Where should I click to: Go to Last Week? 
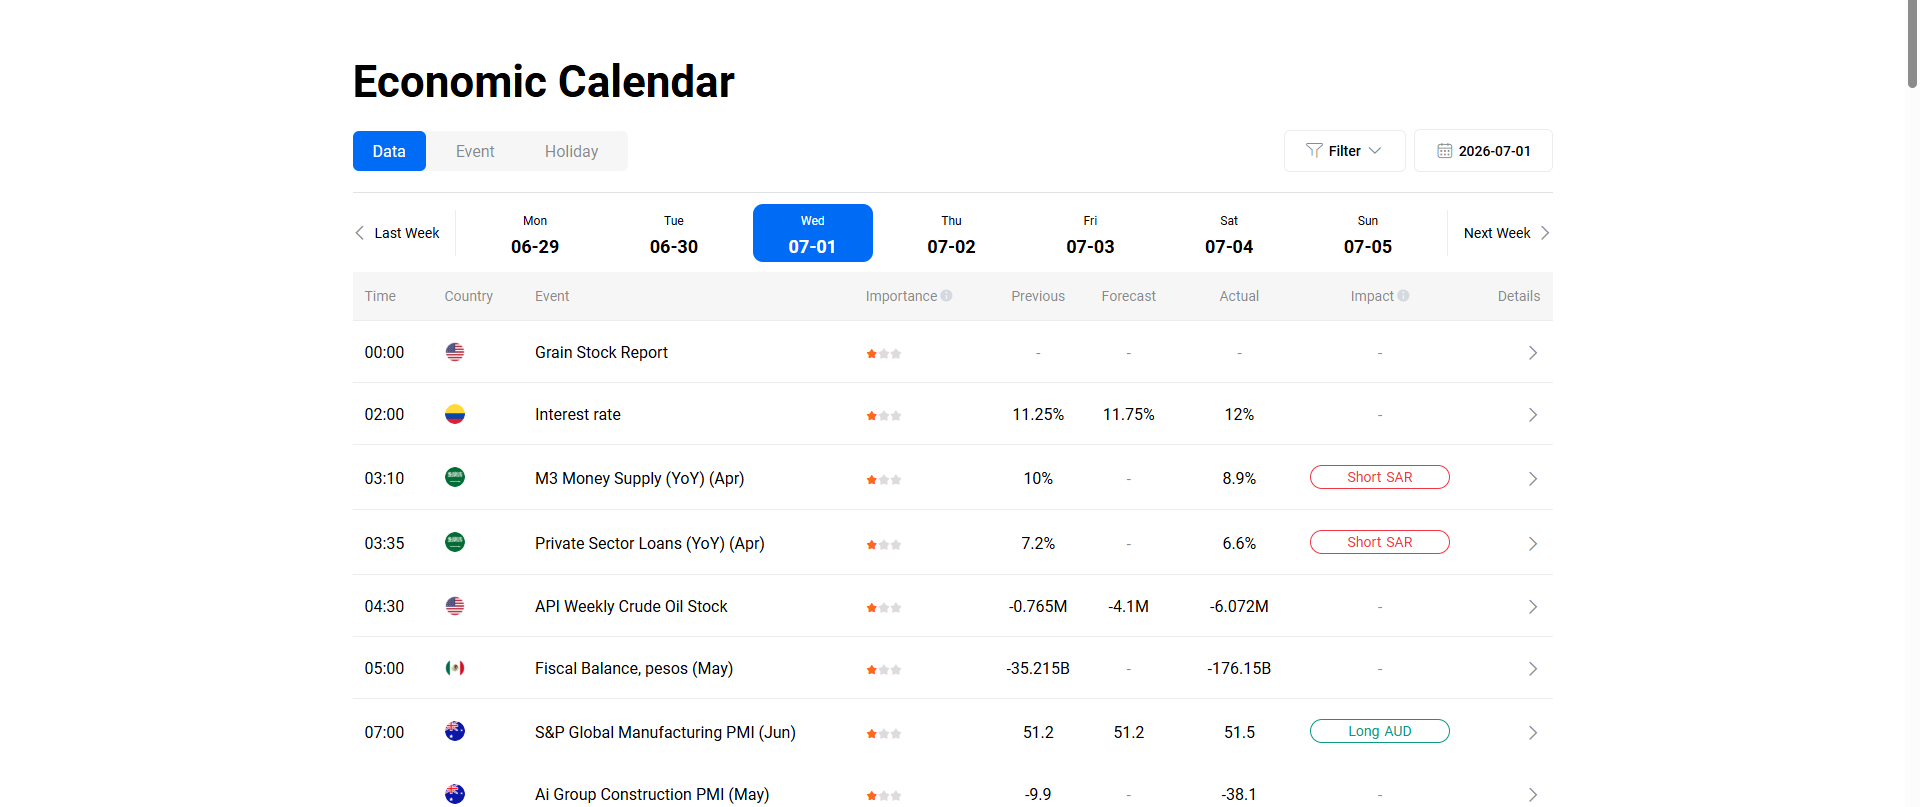coord(397,233)
